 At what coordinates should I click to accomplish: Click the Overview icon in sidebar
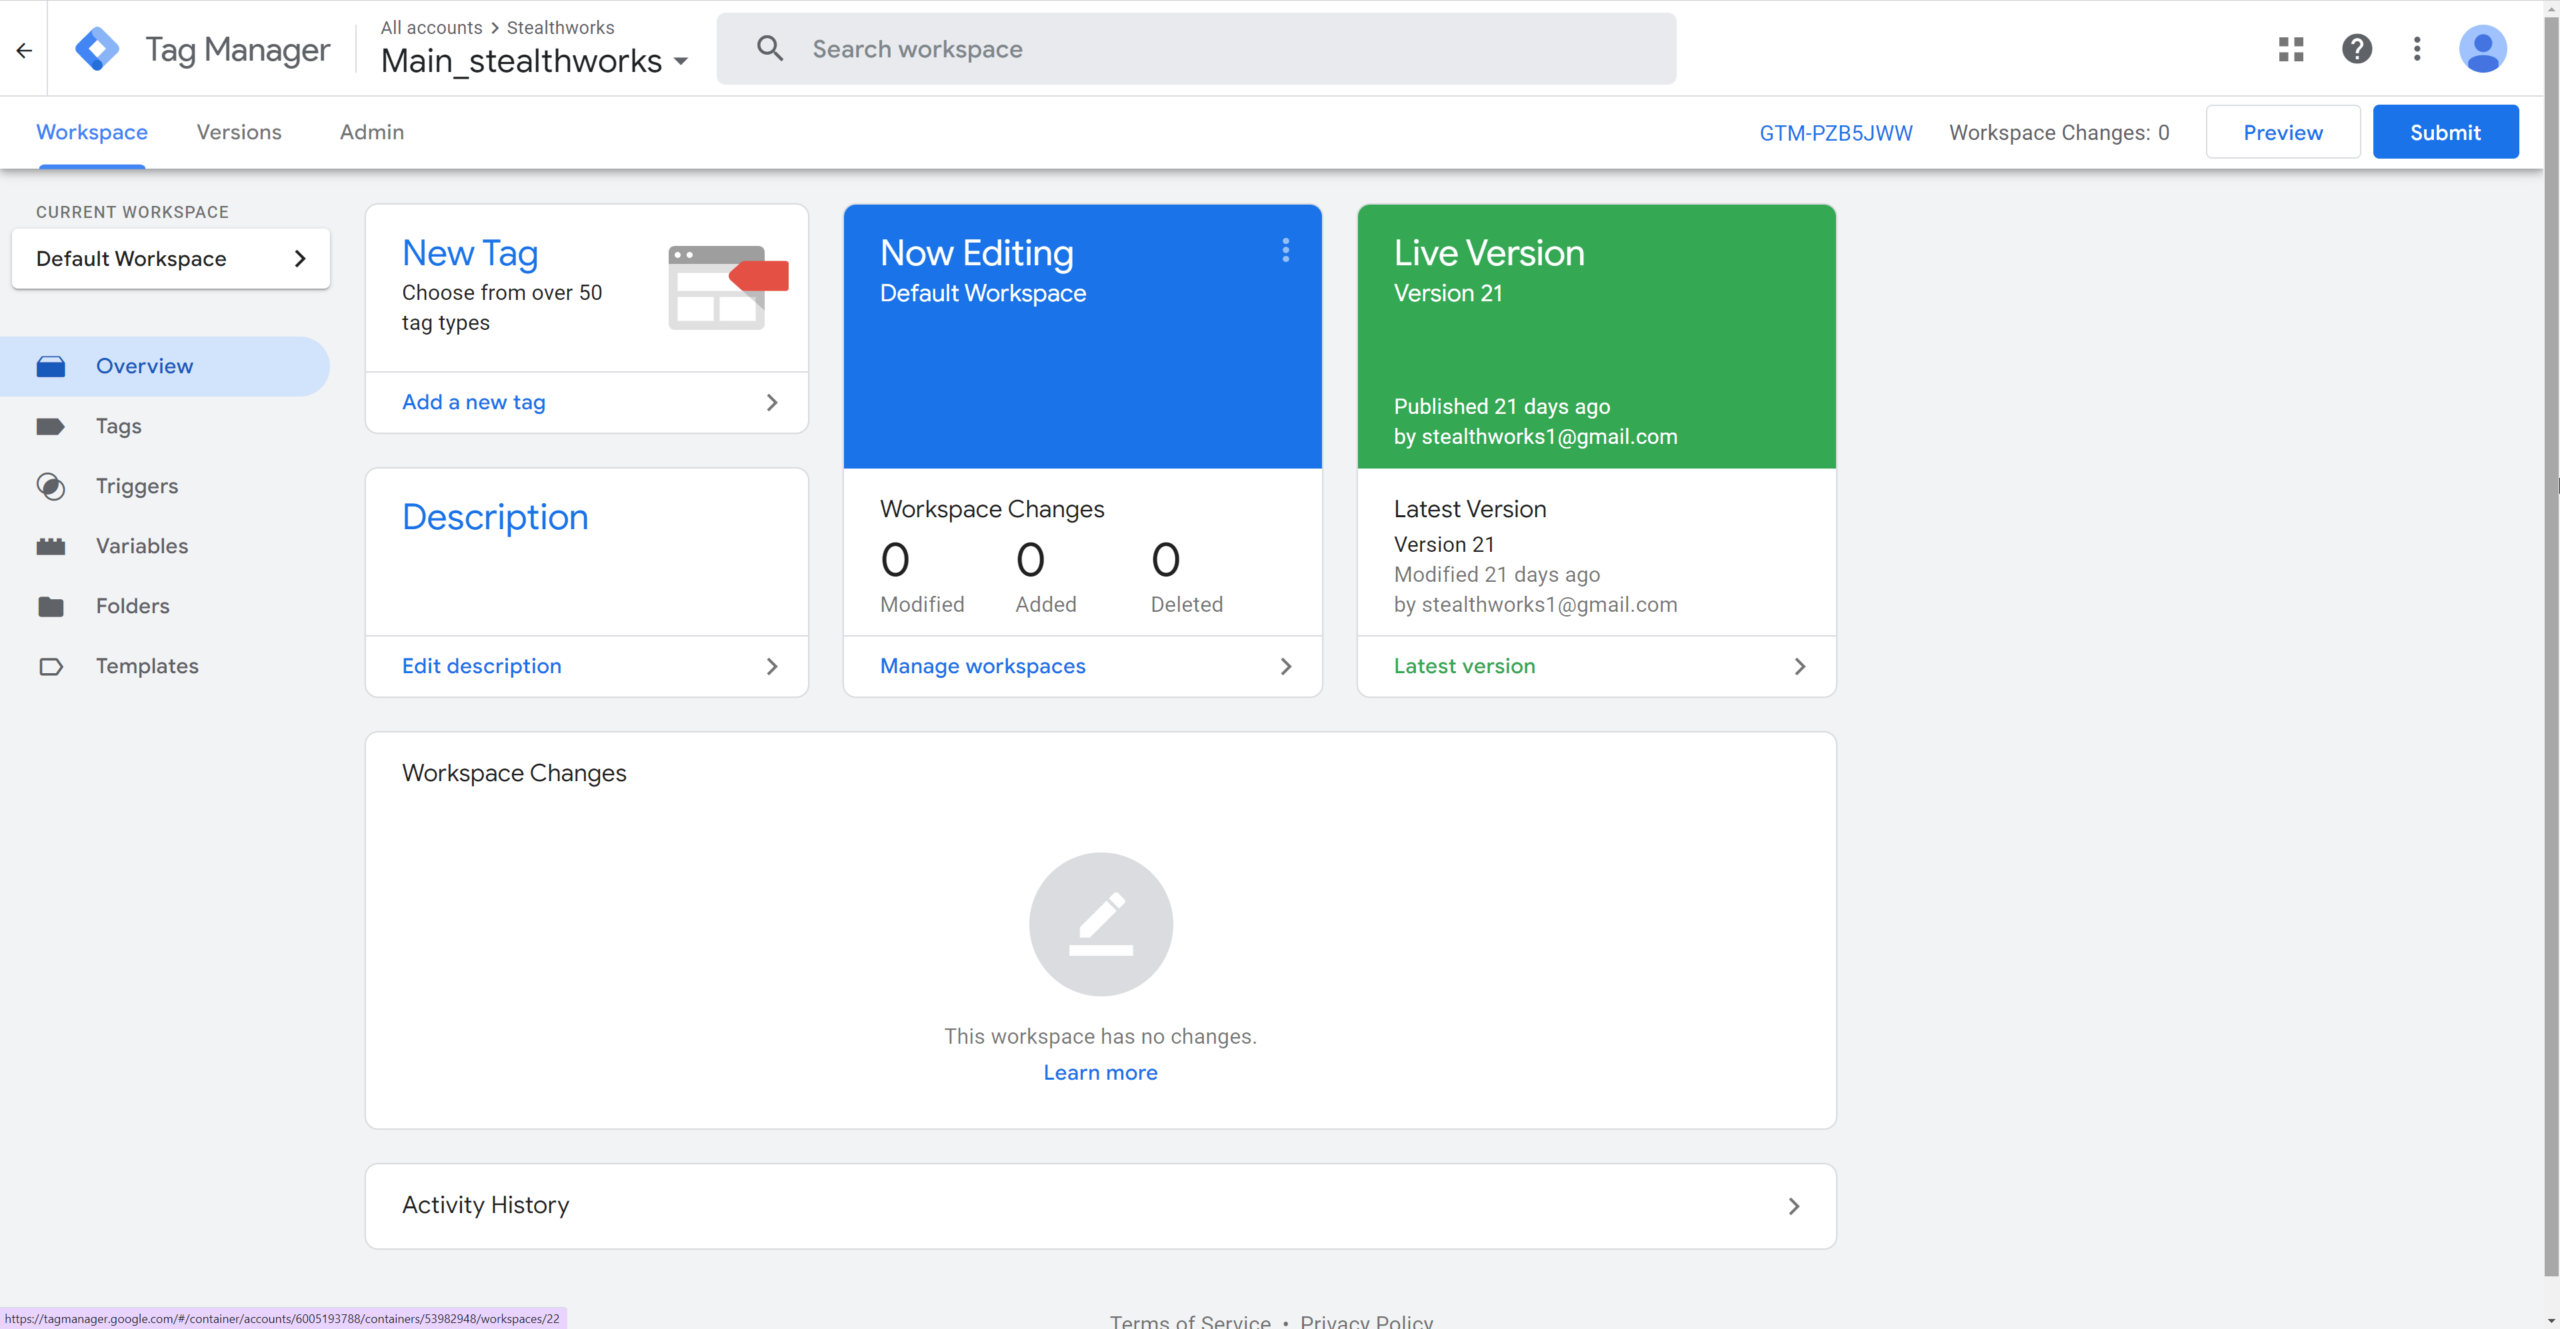(x=51, y=364)
